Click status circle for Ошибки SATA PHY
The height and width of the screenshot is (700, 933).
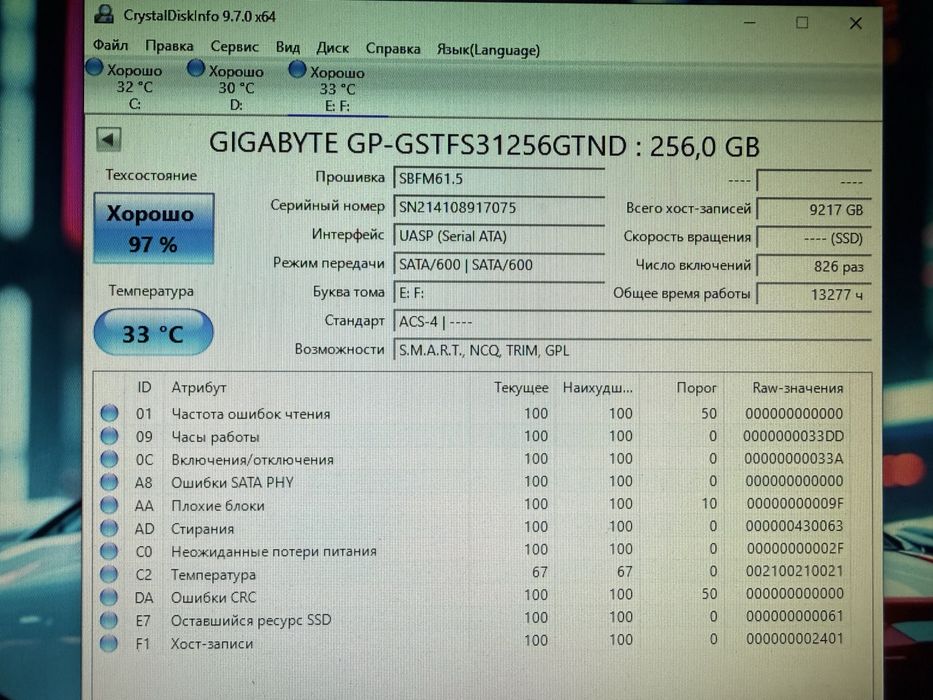click(109, 482)
